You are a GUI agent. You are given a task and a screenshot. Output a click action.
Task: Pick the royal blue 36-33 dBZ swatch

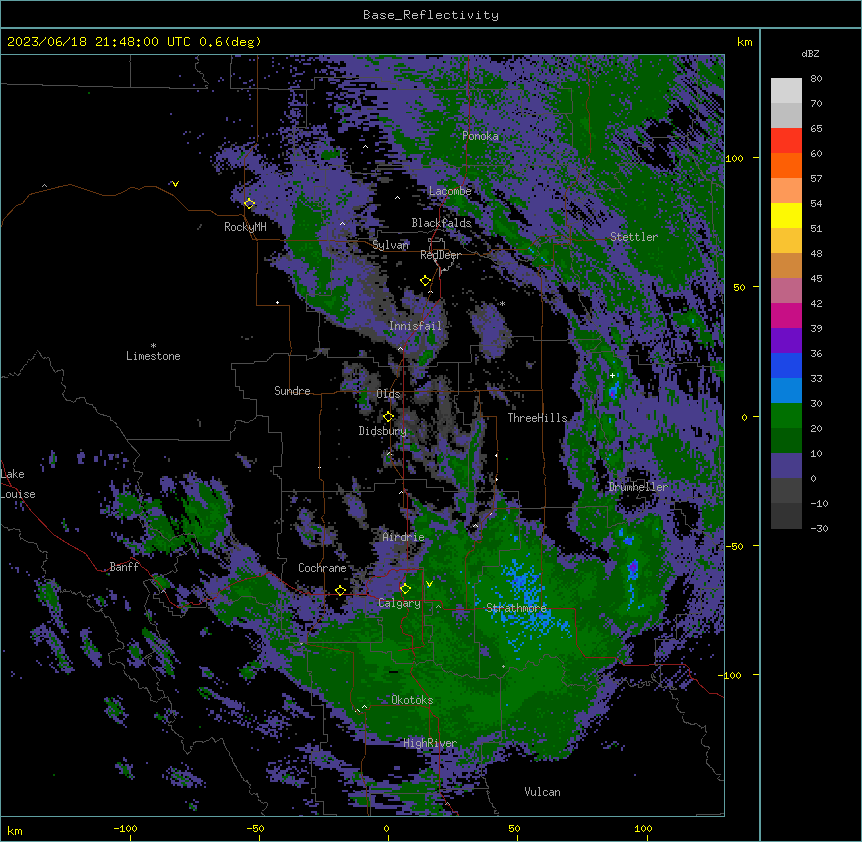(786, 365)
